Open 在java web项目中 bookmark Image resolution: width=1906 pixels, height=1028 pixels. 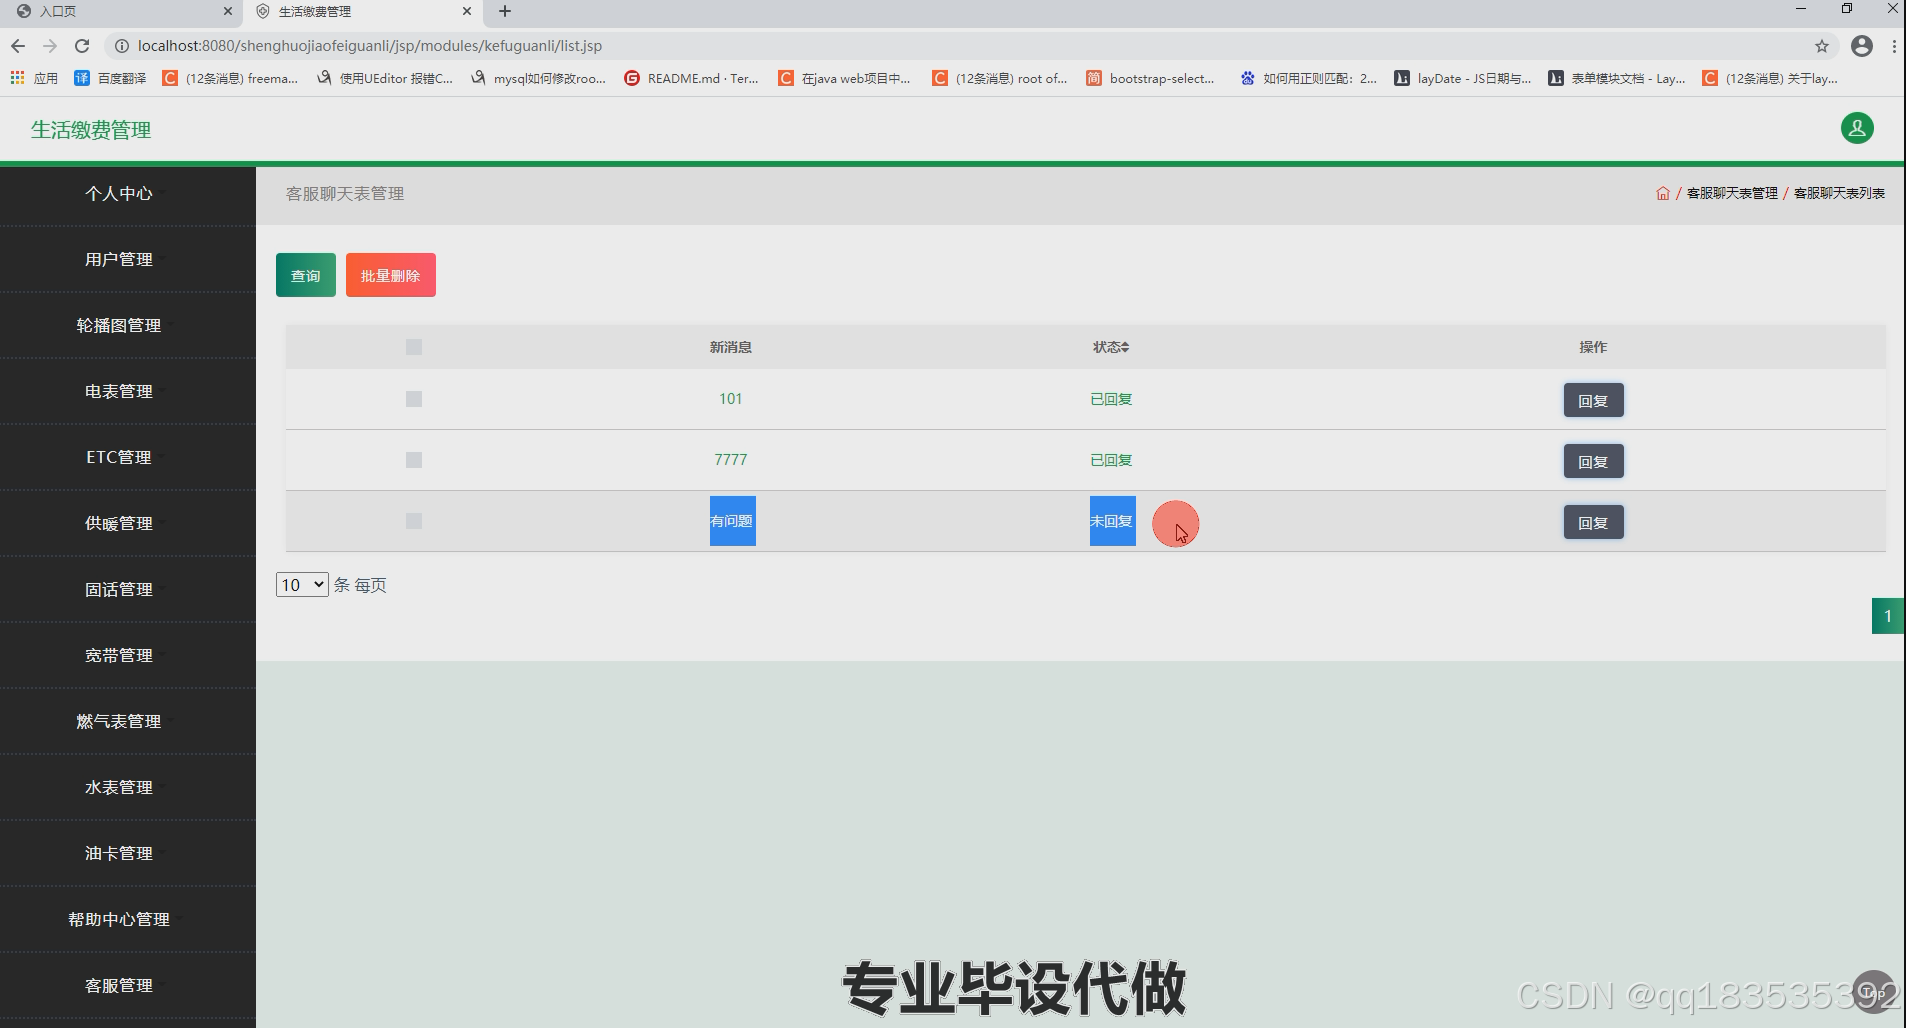845,78
